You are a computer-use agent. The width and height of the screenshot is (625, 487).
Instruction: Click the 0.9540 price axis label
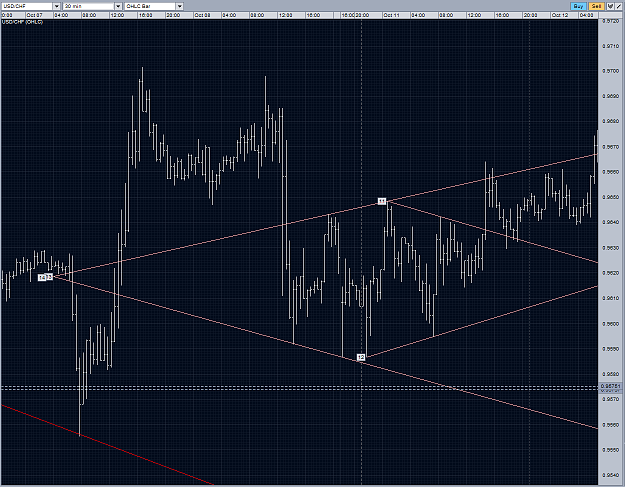611,475
